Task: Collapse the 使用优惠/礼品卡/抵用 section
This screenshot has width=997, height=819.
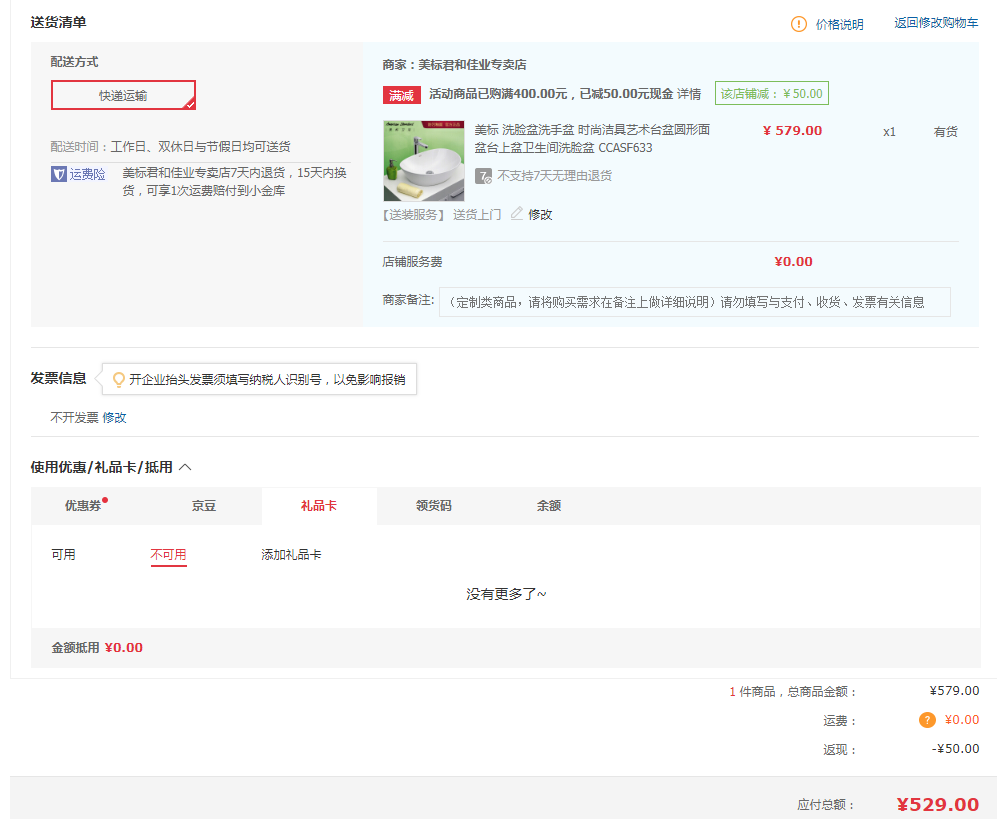Action: click(x=185, y=467)
